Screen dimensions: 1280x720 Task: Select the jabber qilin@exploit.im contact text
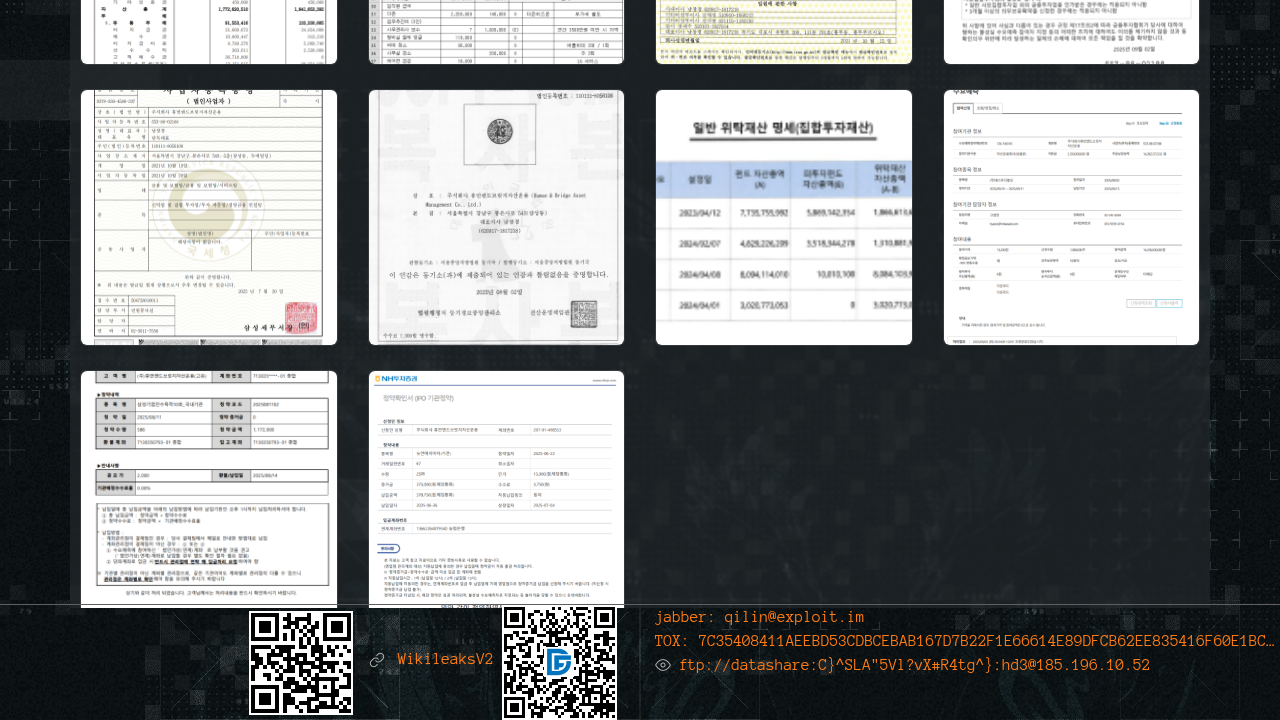click(759, 617)
